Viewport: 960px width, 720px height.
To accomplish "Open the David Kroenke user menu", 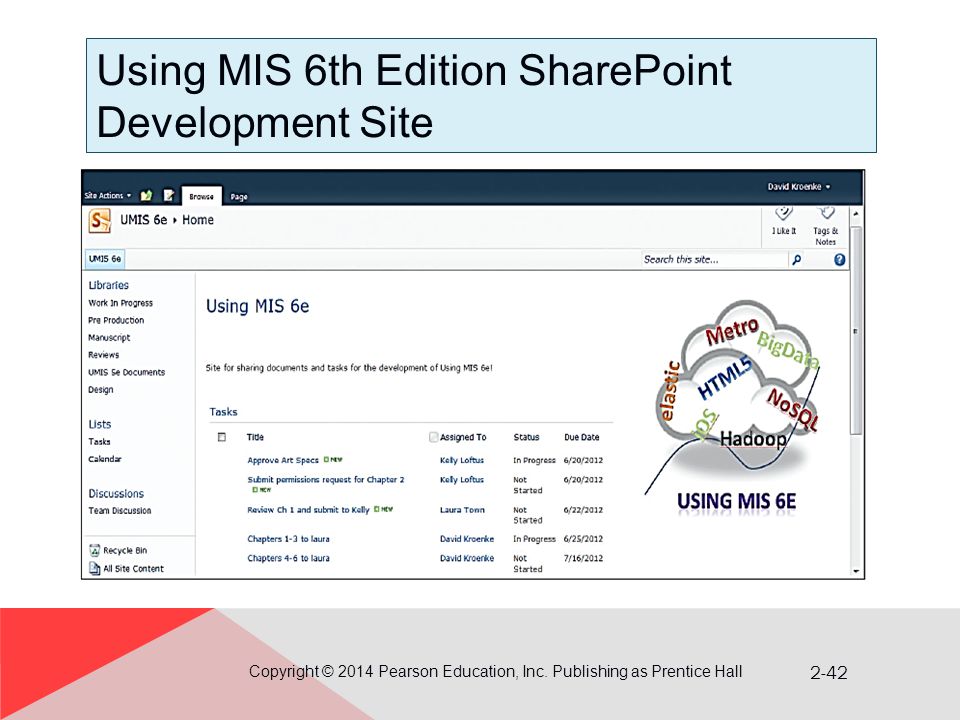I will [798, 187].
